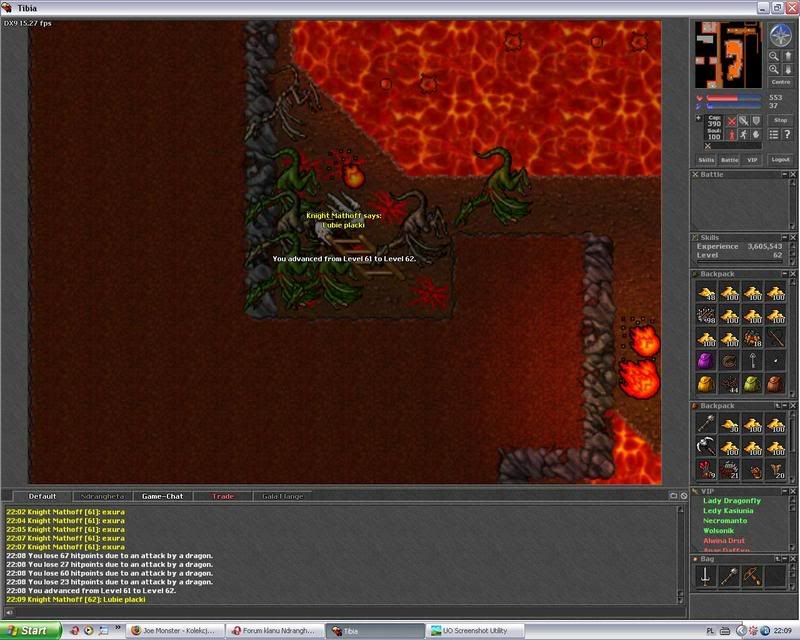The width and height of the screenshot is (800, 640).
Task: Open the quest log list icon
Action: pyautogui.click(x=774, y=134)
